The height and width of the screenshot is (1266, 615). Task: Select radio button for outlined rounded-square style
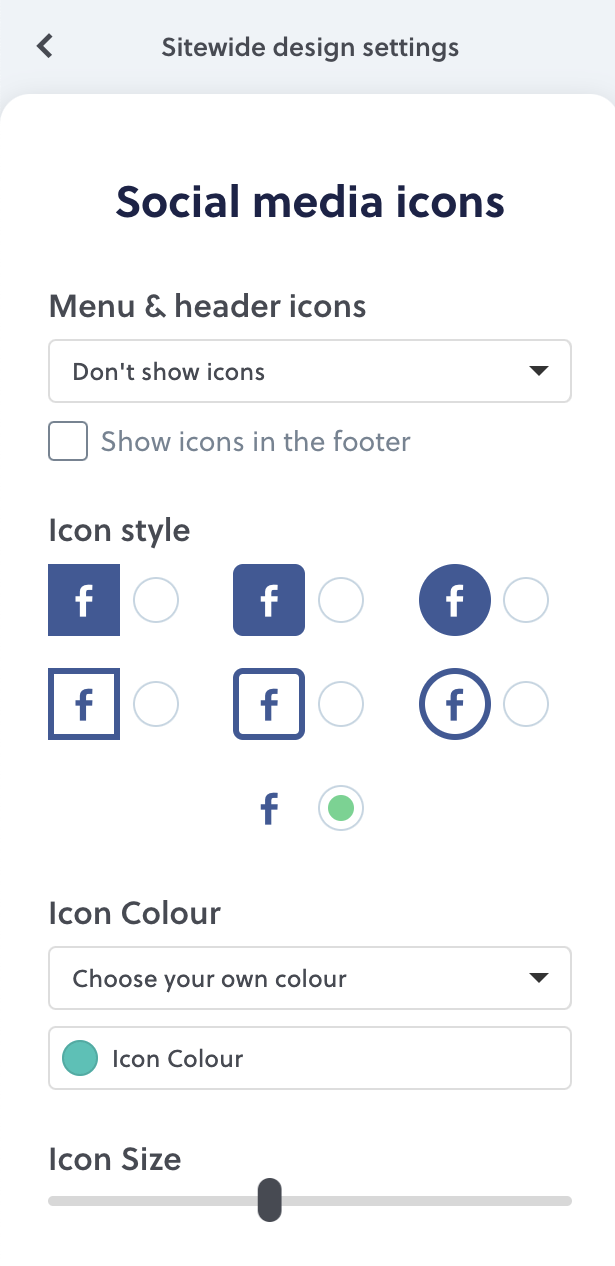click(x=341, y=704)
